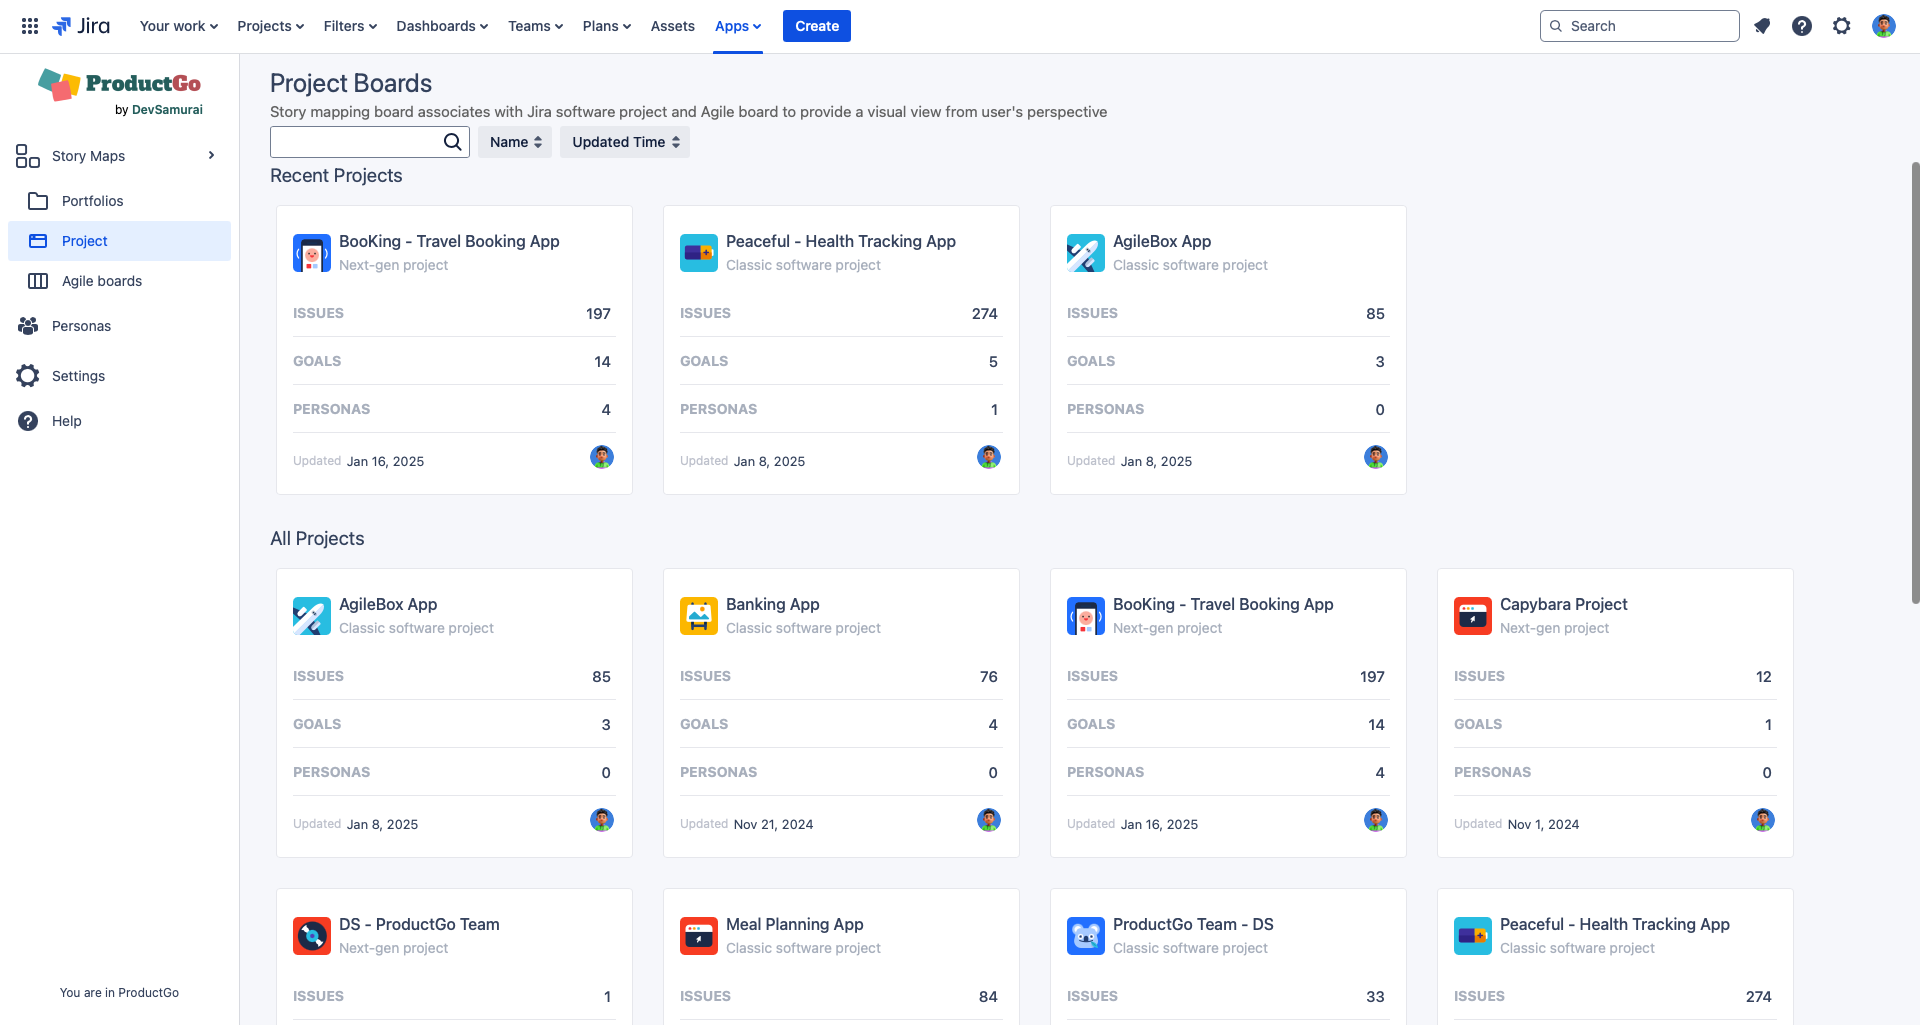Click the Jira top Search box

pyautogui.click(x=1640, y=26)
